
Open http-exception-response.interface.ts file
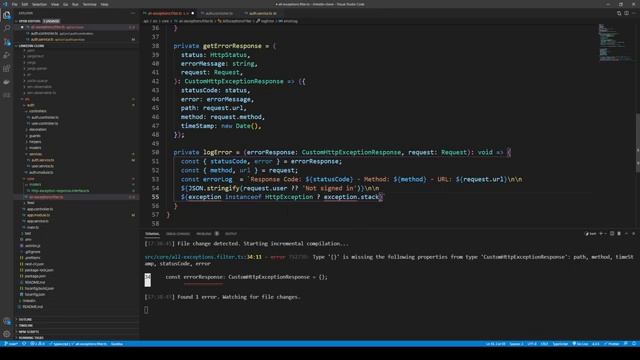click(x=60, y=191)
